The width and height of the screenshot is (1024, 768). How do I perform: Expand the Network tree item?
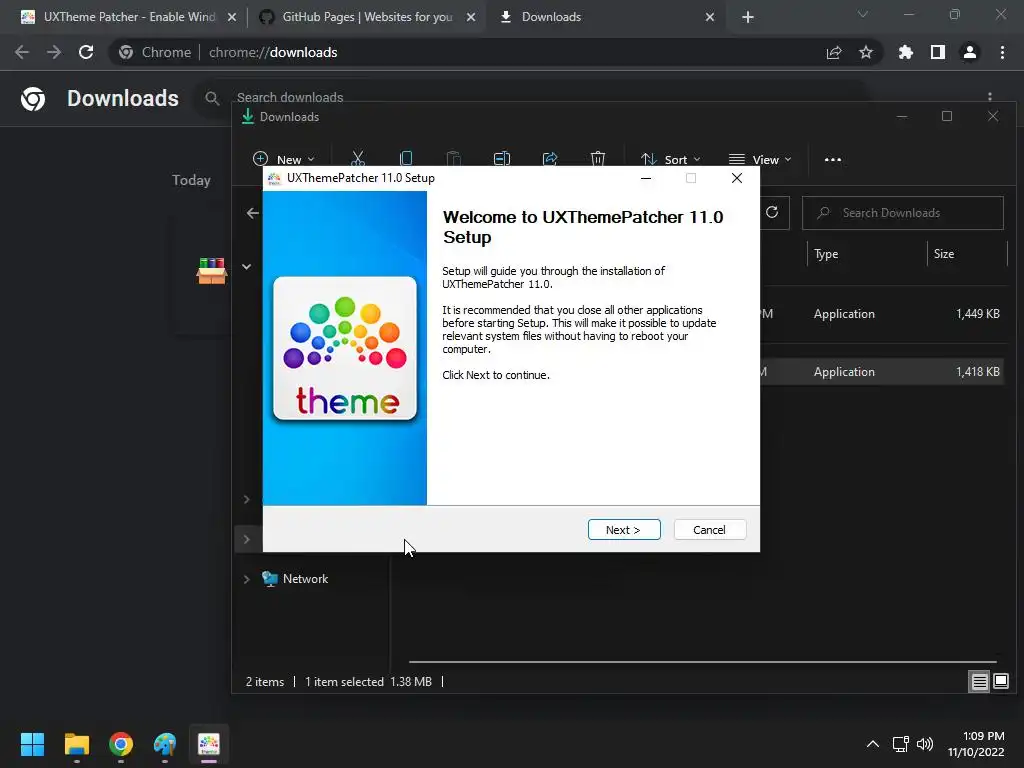(x=247, y=579)
